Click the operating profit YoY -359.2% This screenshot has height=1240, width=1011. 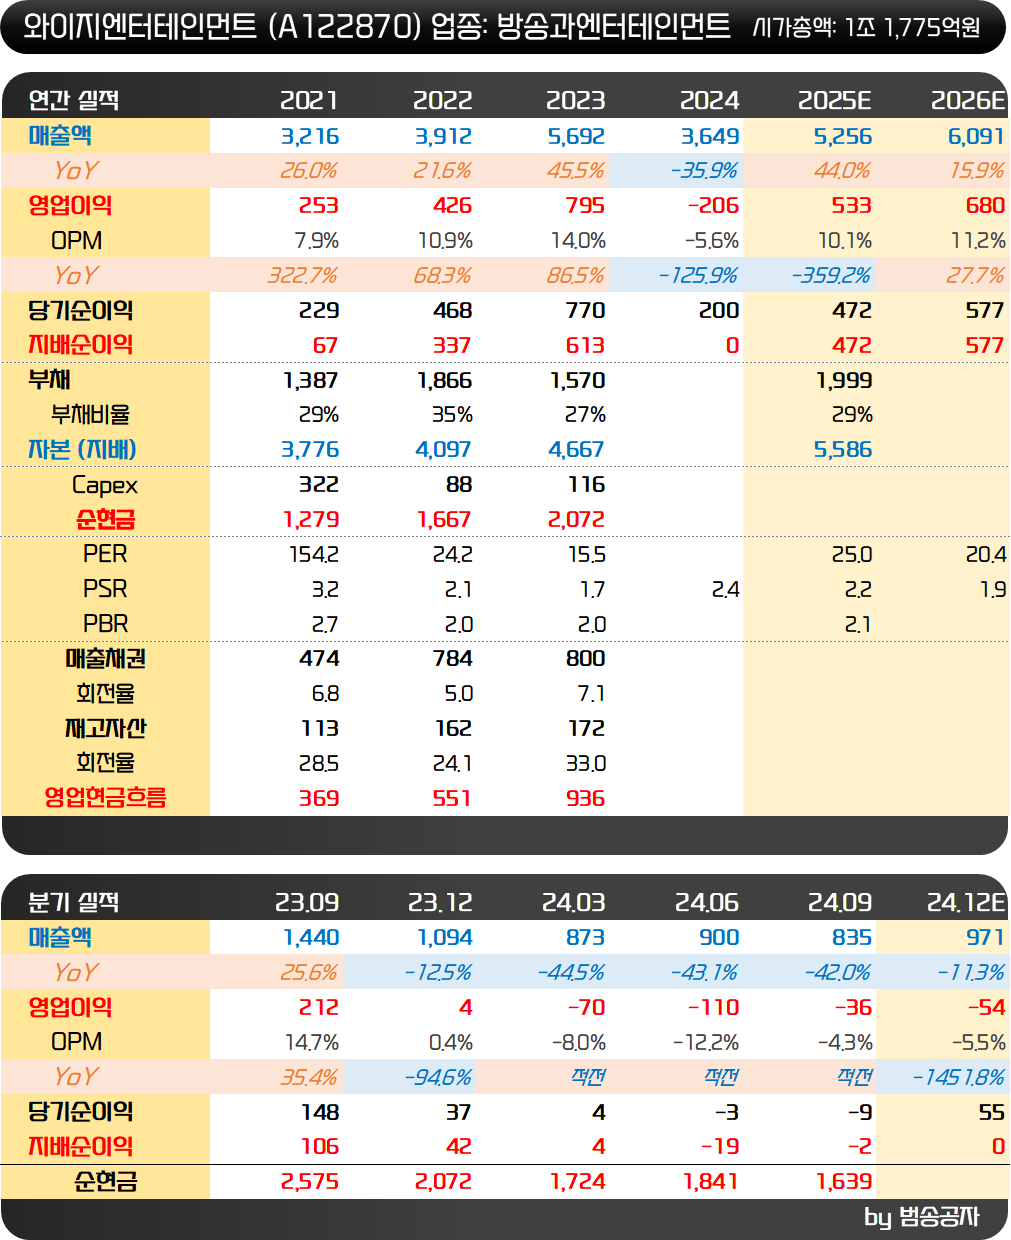pyautogui.click(x=831, y=275)
